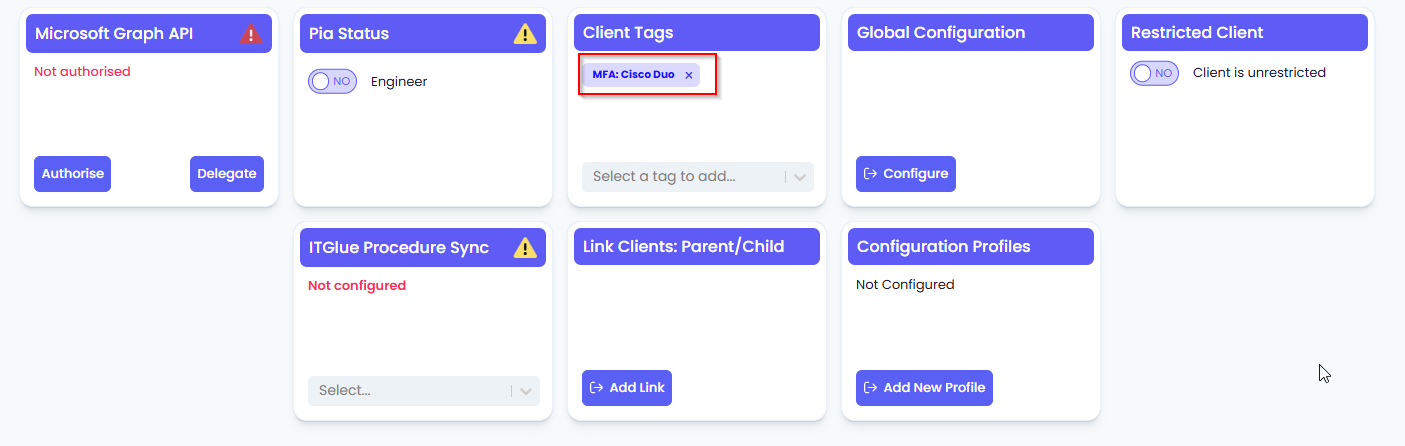Image resolution: width=1405 pixels, height=446 pixels.
Task: Click the Add New Profile button
Action: point(924,388)
